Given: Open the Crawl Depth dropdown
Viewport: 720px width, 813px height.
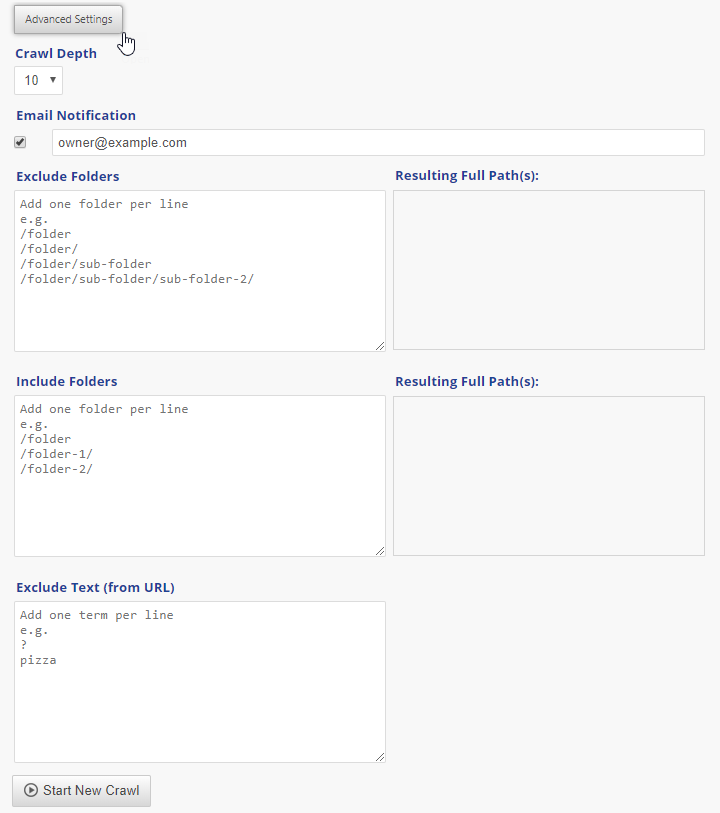Looking at the screenshot, I should click(x=38, y=80).
